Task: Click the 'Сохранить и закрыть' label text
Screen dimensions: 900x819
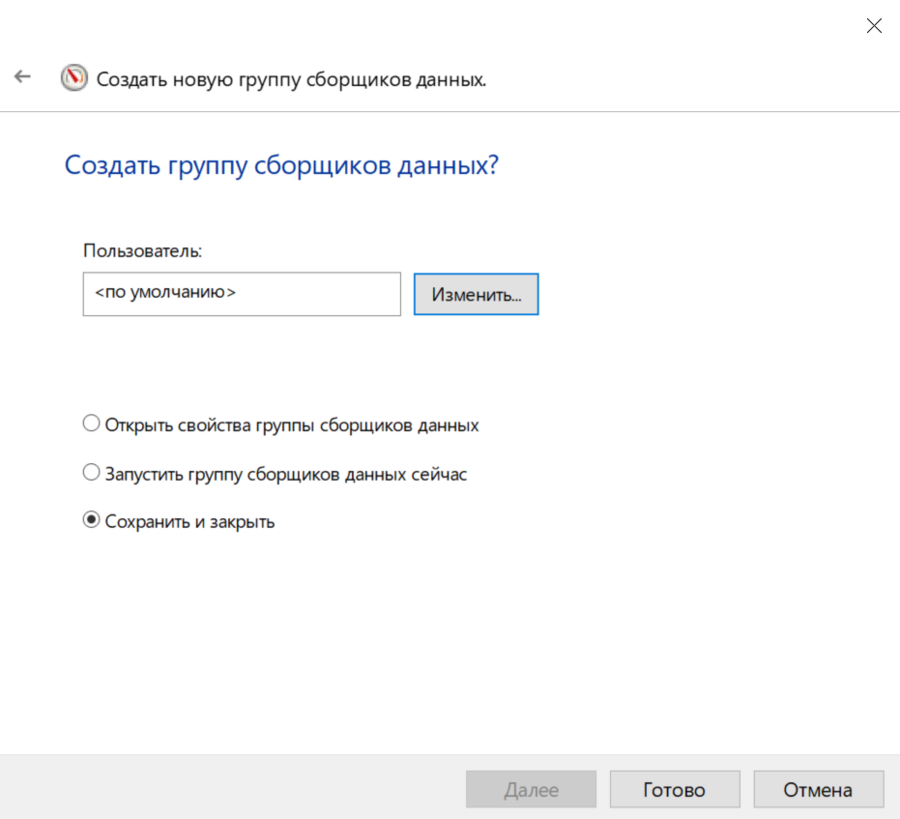Action: coord(190,522)
